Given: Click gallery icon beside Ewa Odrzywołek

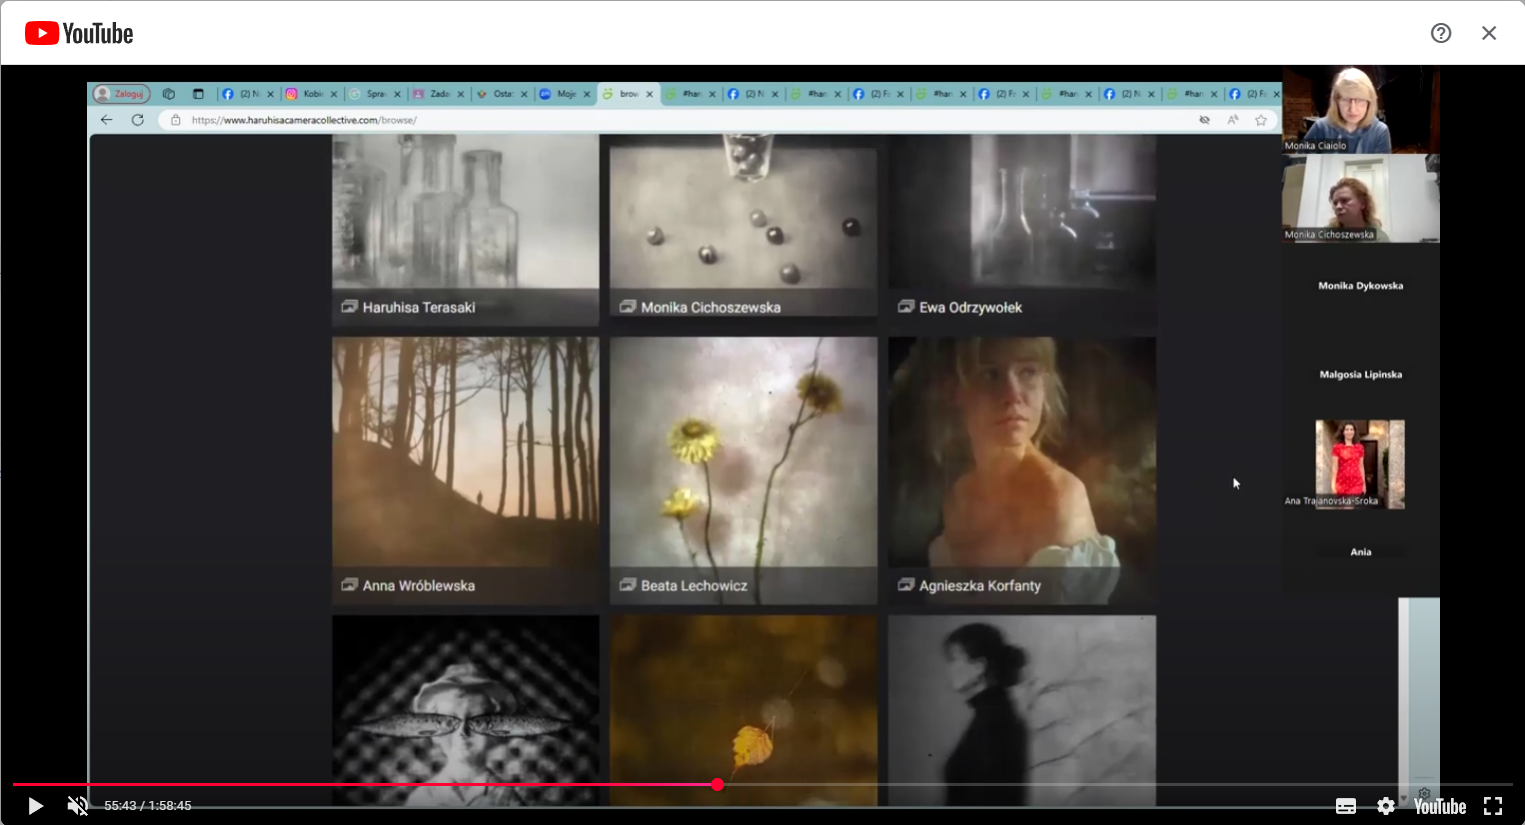Looking at the screenshot, I should [x=905, y=306].
